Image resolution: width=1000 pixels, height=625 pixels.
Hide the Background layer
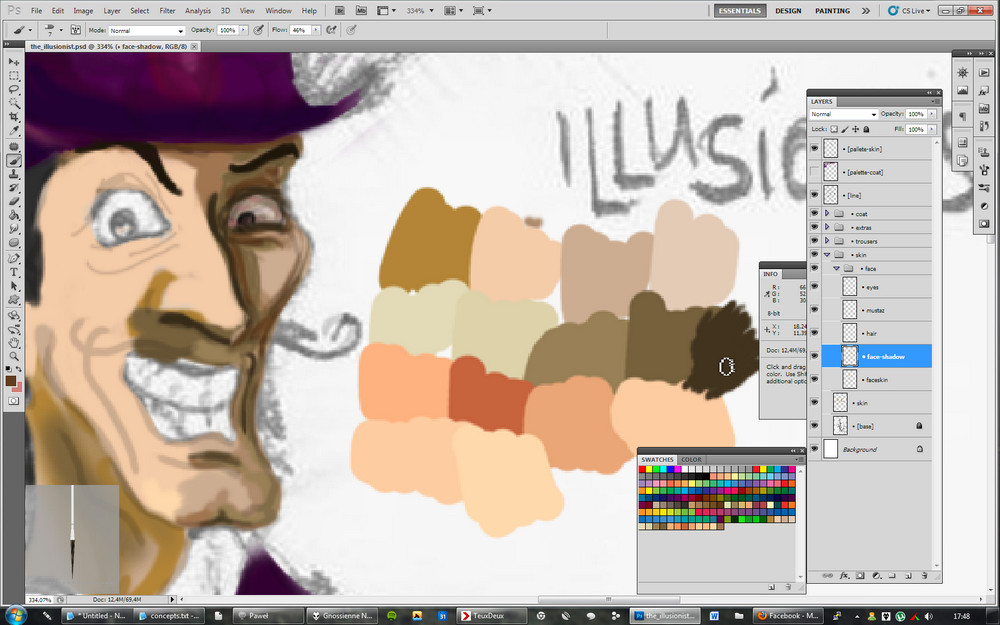pyautogui.click(x=814, y=450)
